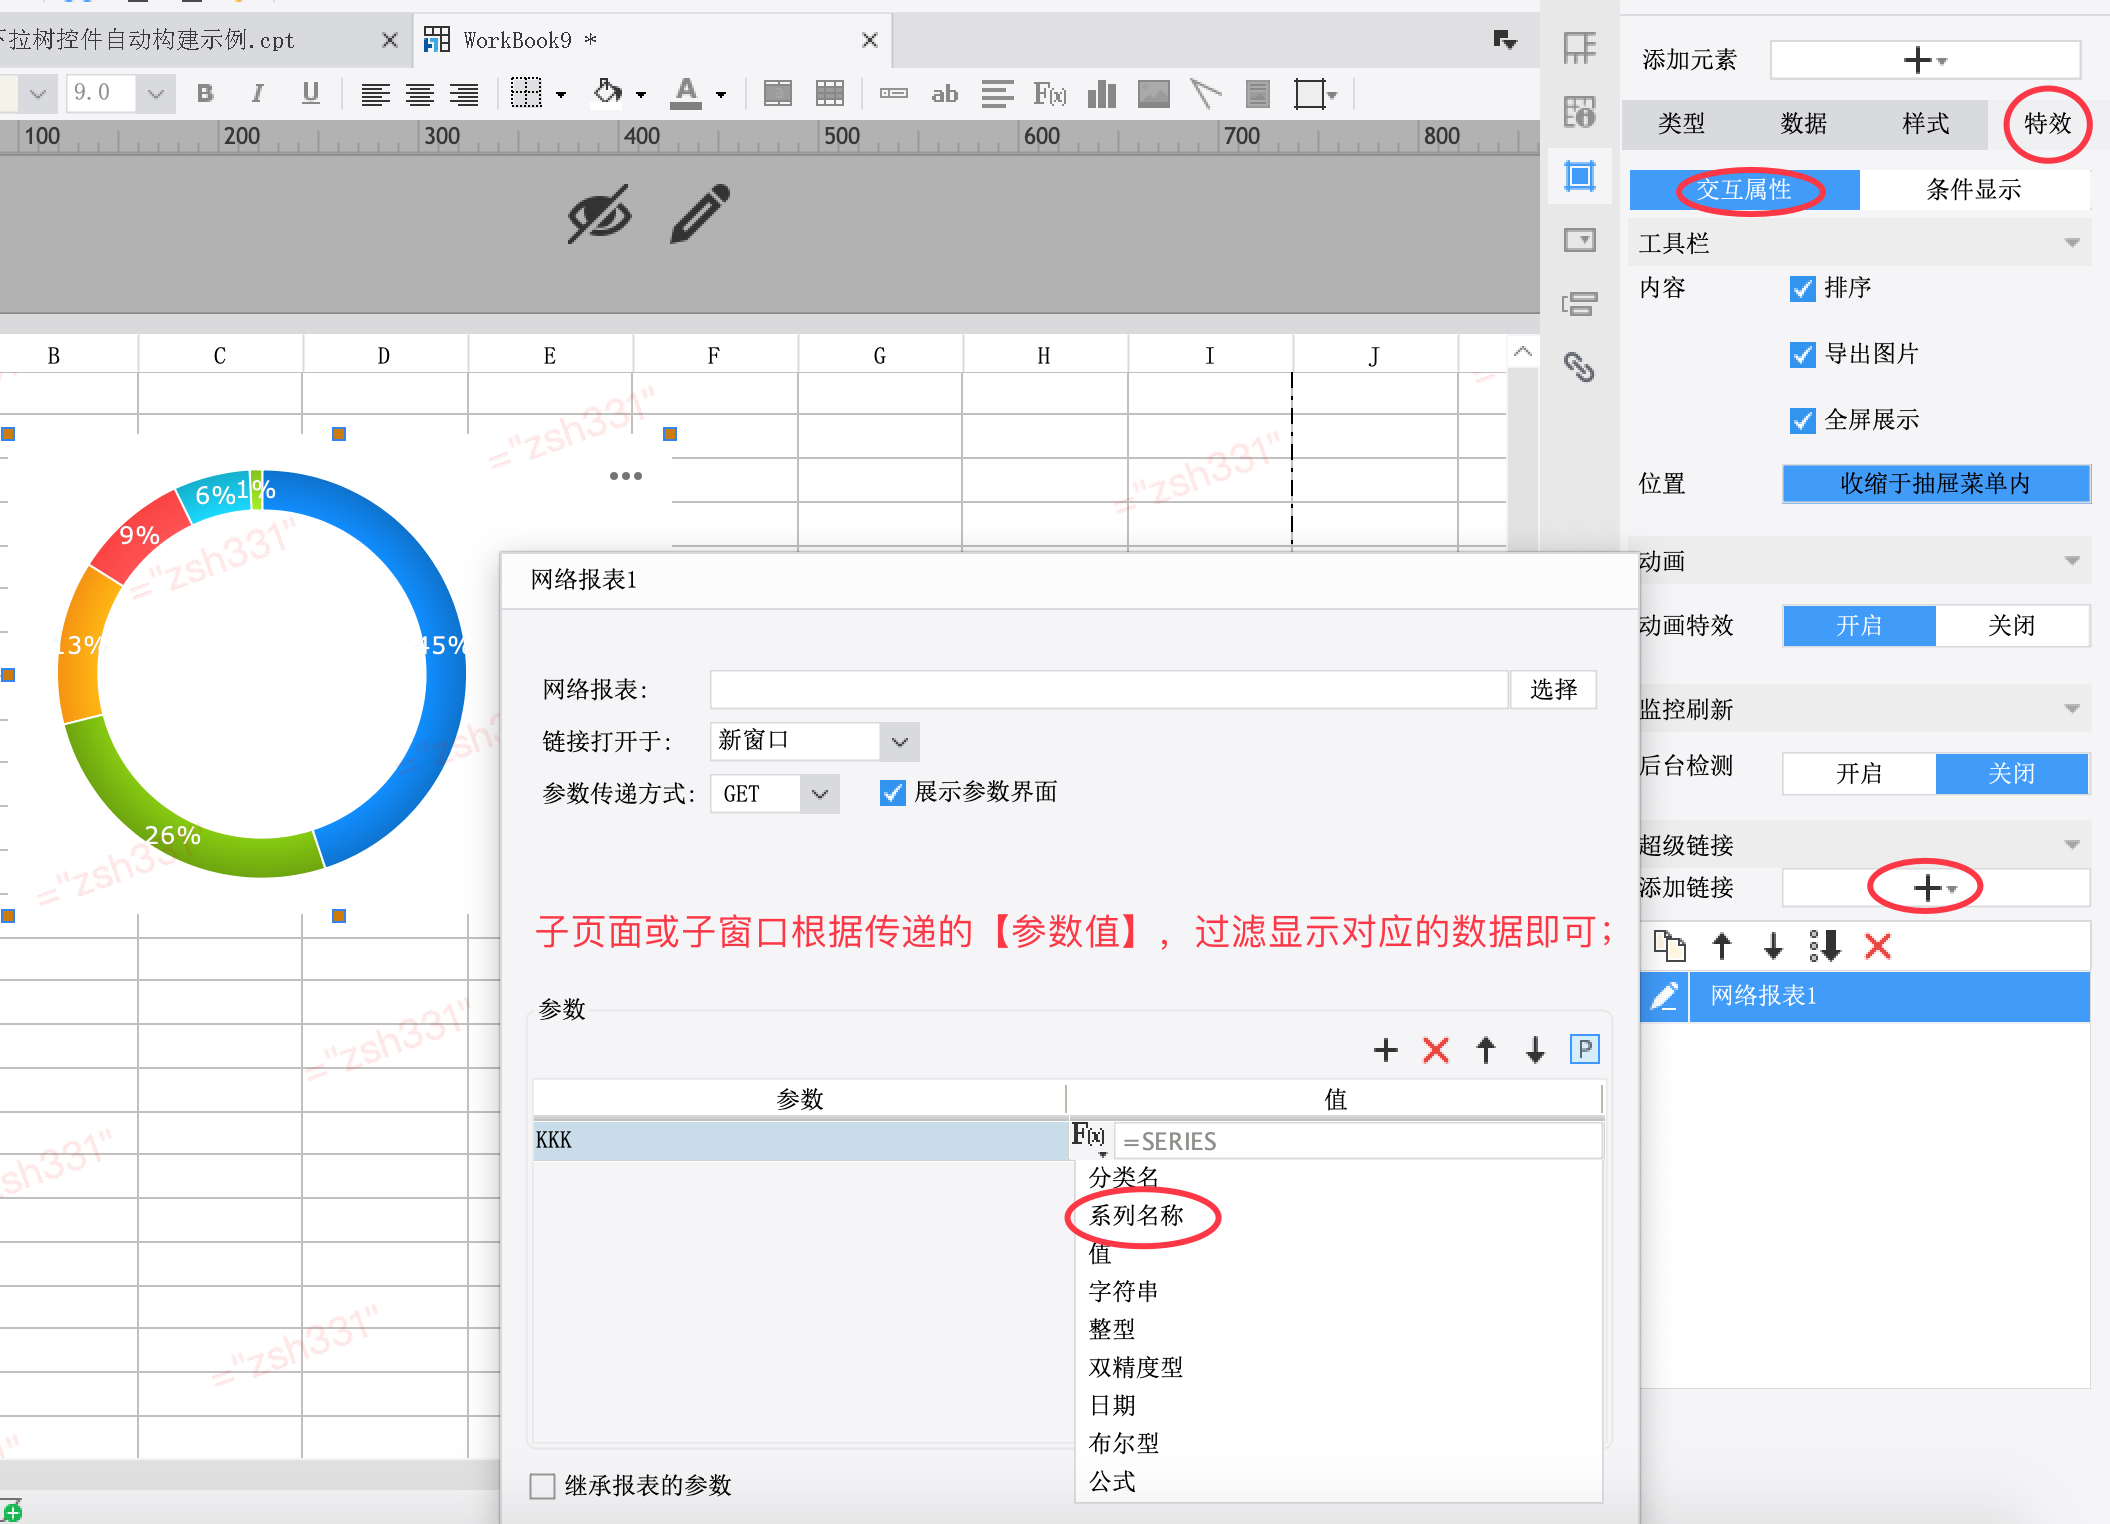Add a parameter with the plus icon
2110x1524 pixels.
pos(1386,1050)
